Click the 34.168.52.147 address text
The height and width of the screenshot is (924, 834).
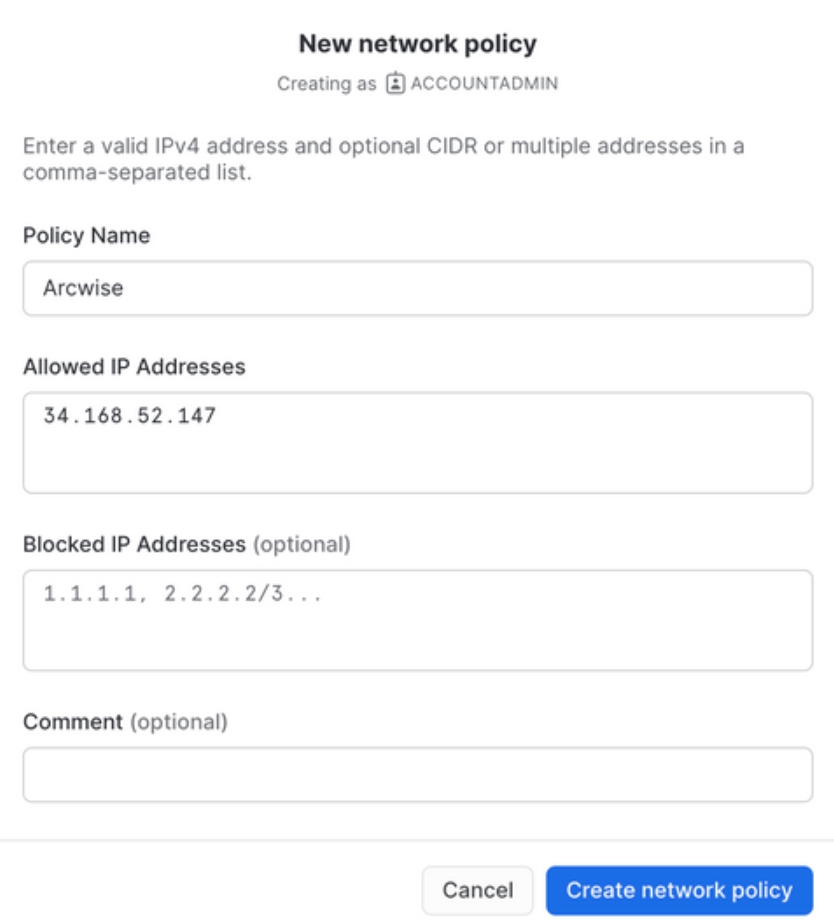130,416
